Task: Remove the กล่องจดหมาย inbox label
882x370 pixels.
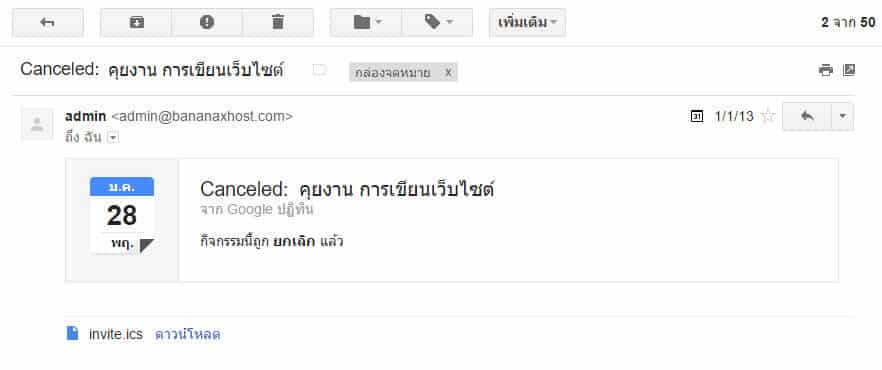Action: [x=448, y=73]
